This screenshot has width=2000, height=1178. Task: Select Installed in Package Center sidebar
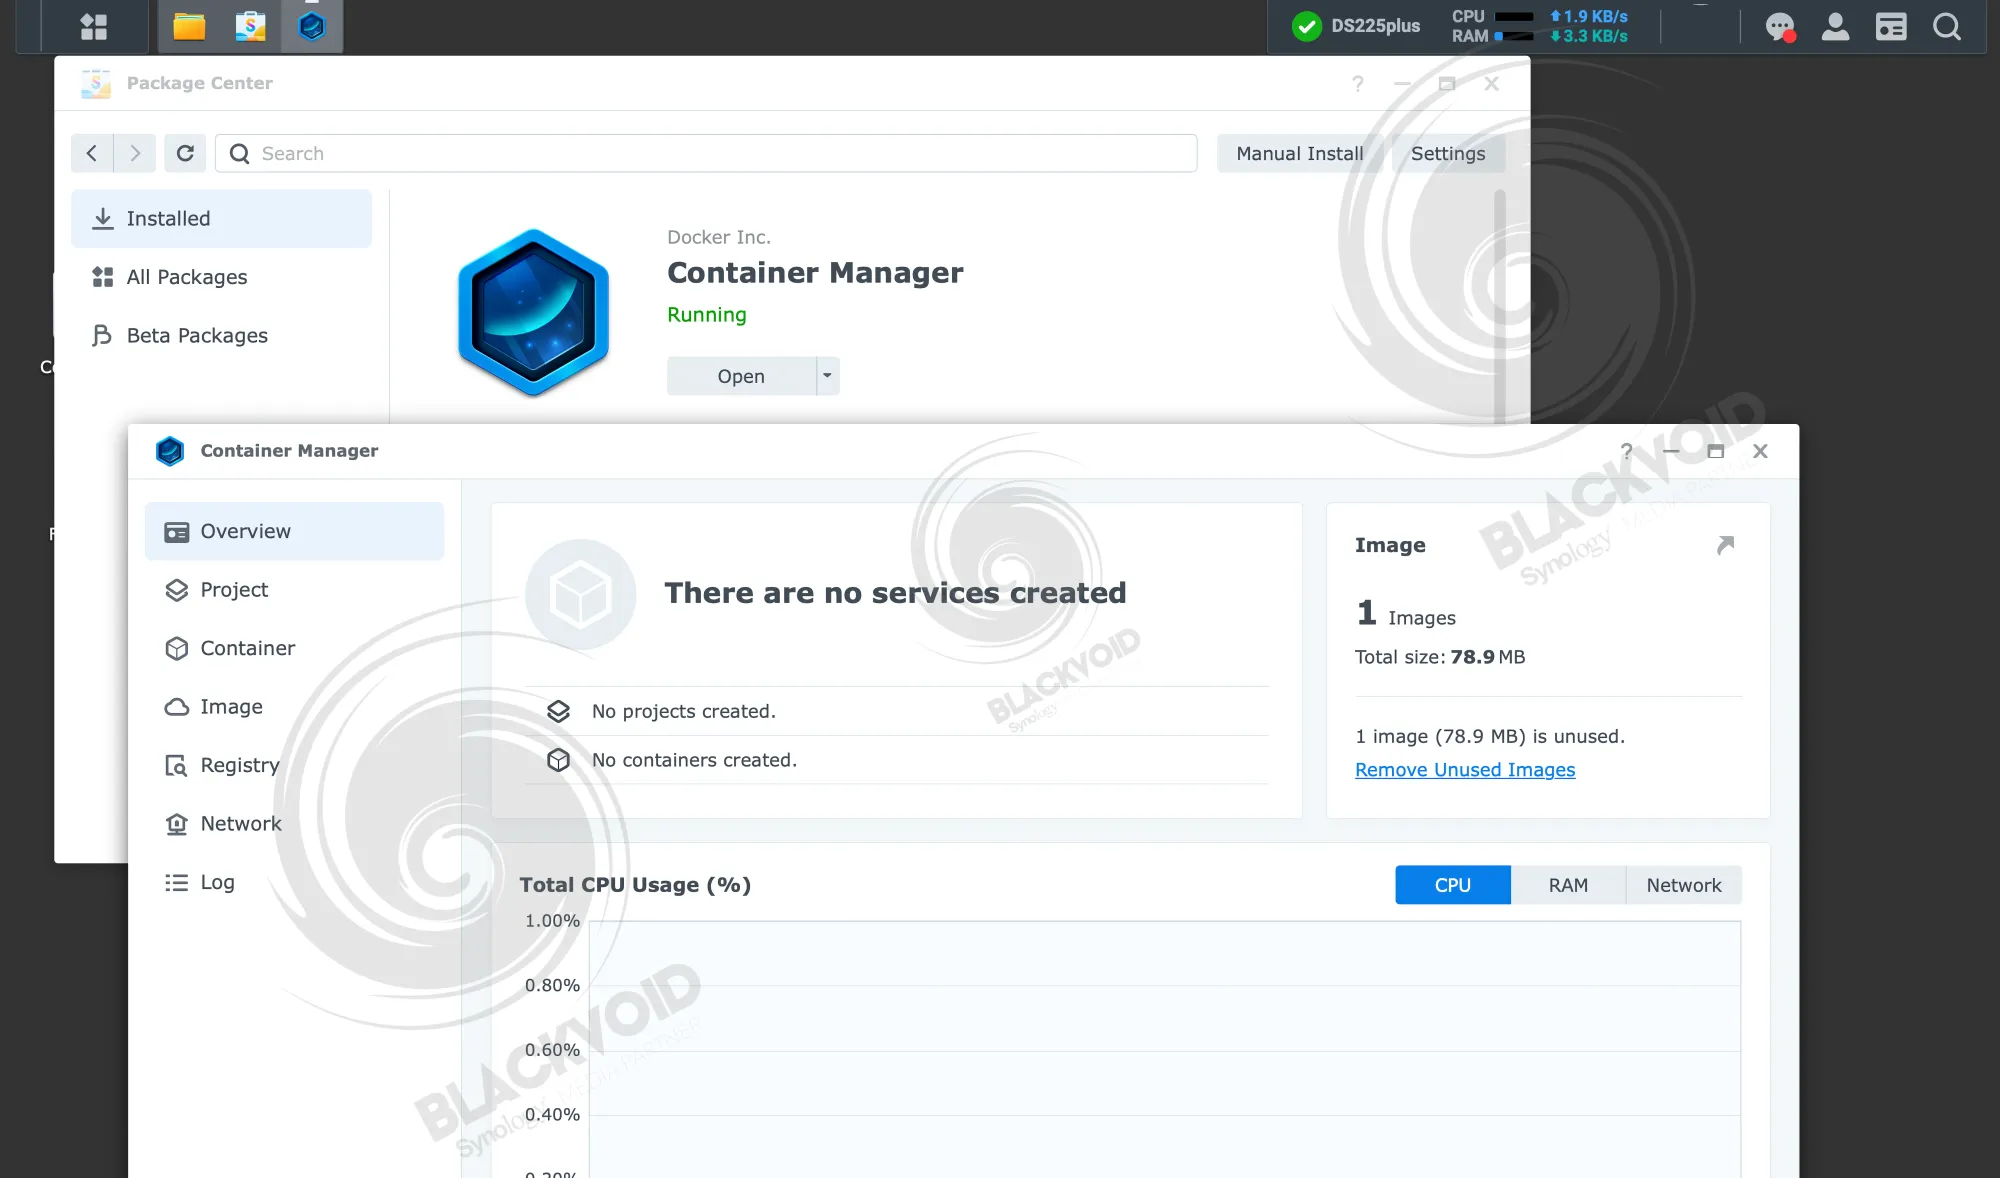click(221, 219)
